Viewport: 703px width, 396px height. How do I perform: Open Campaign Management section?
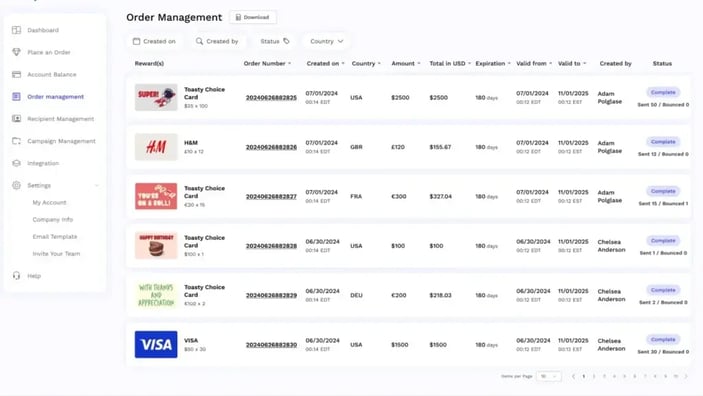61,141
